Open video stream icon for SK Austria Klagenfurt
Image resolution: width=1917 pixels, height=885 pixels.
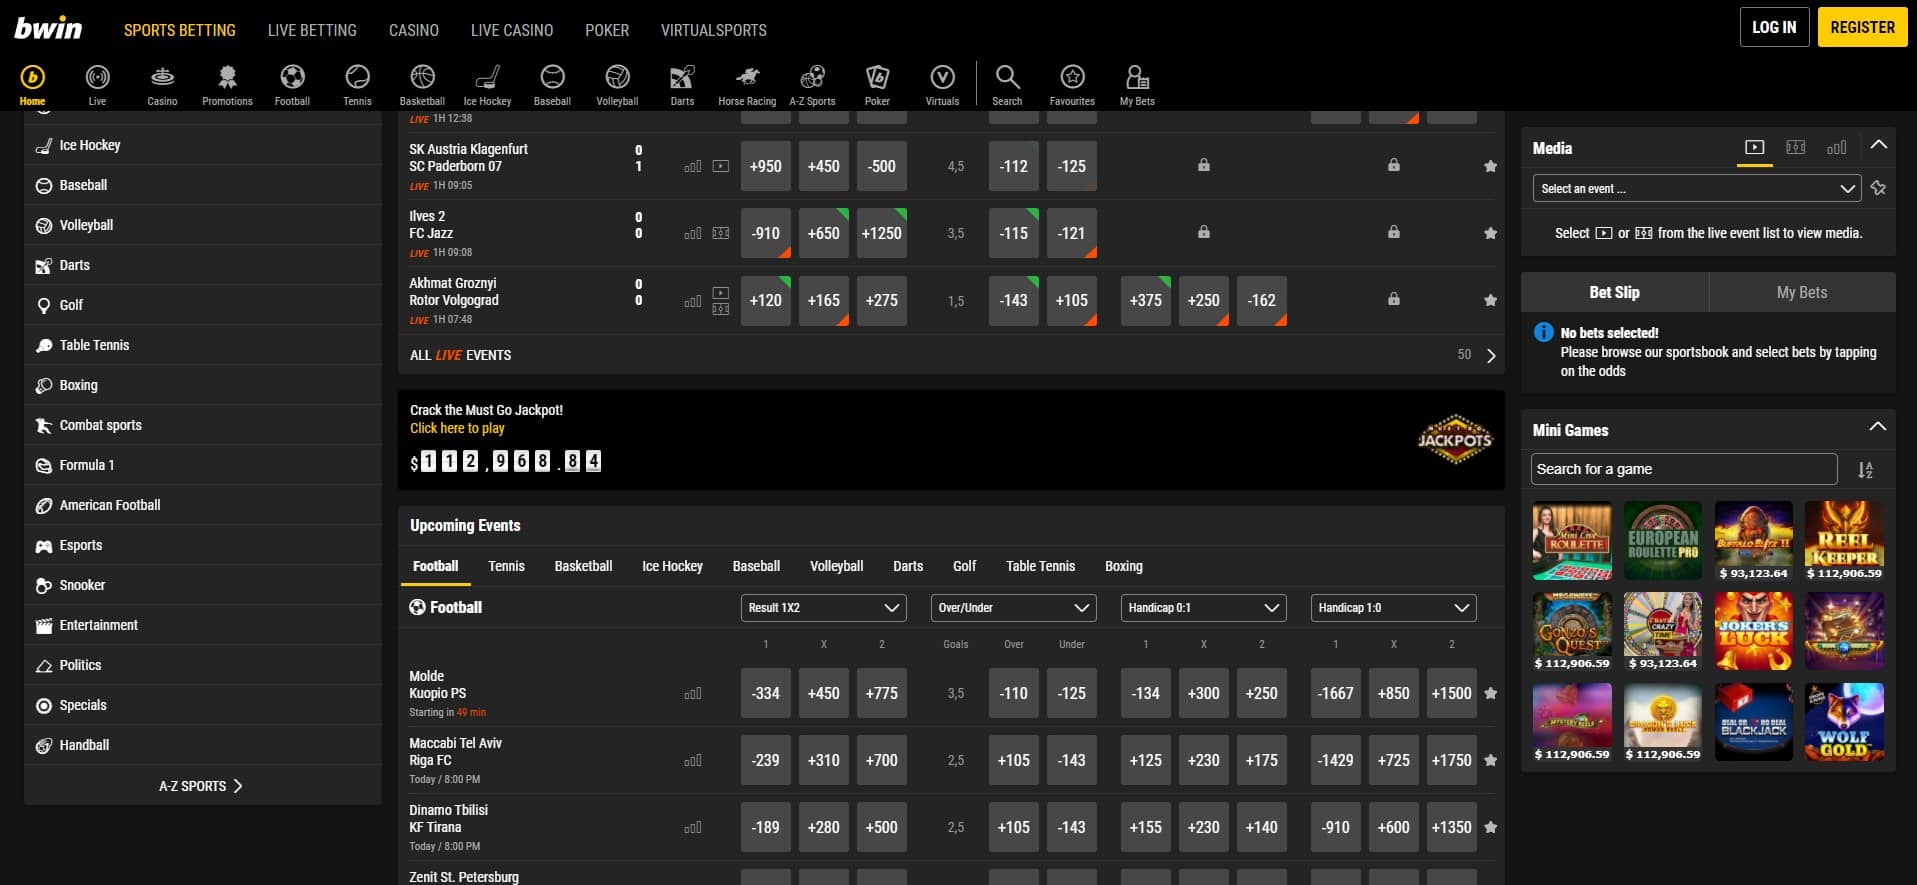point(720,166)
